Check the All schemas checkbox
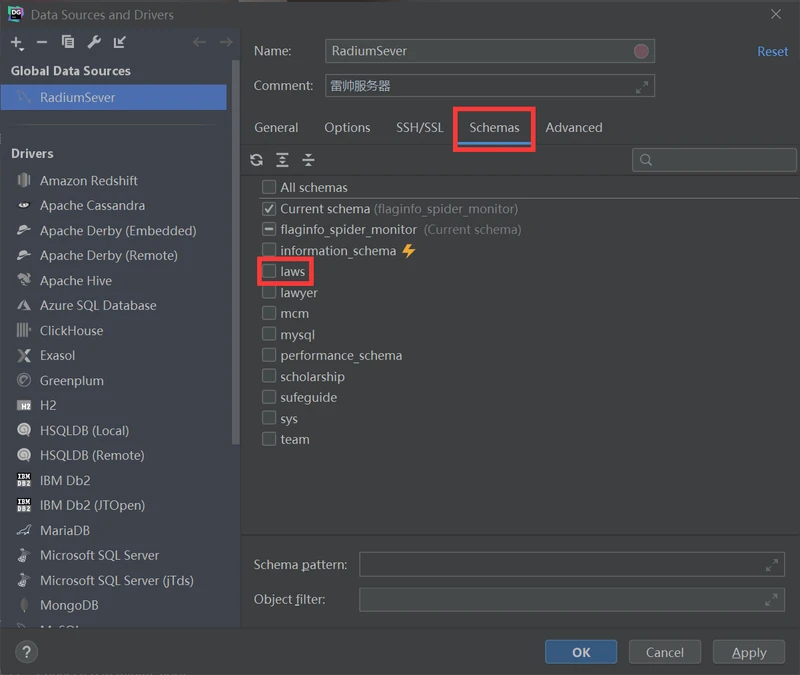Screen dimensions: 800x675 [x=269, y=187]
